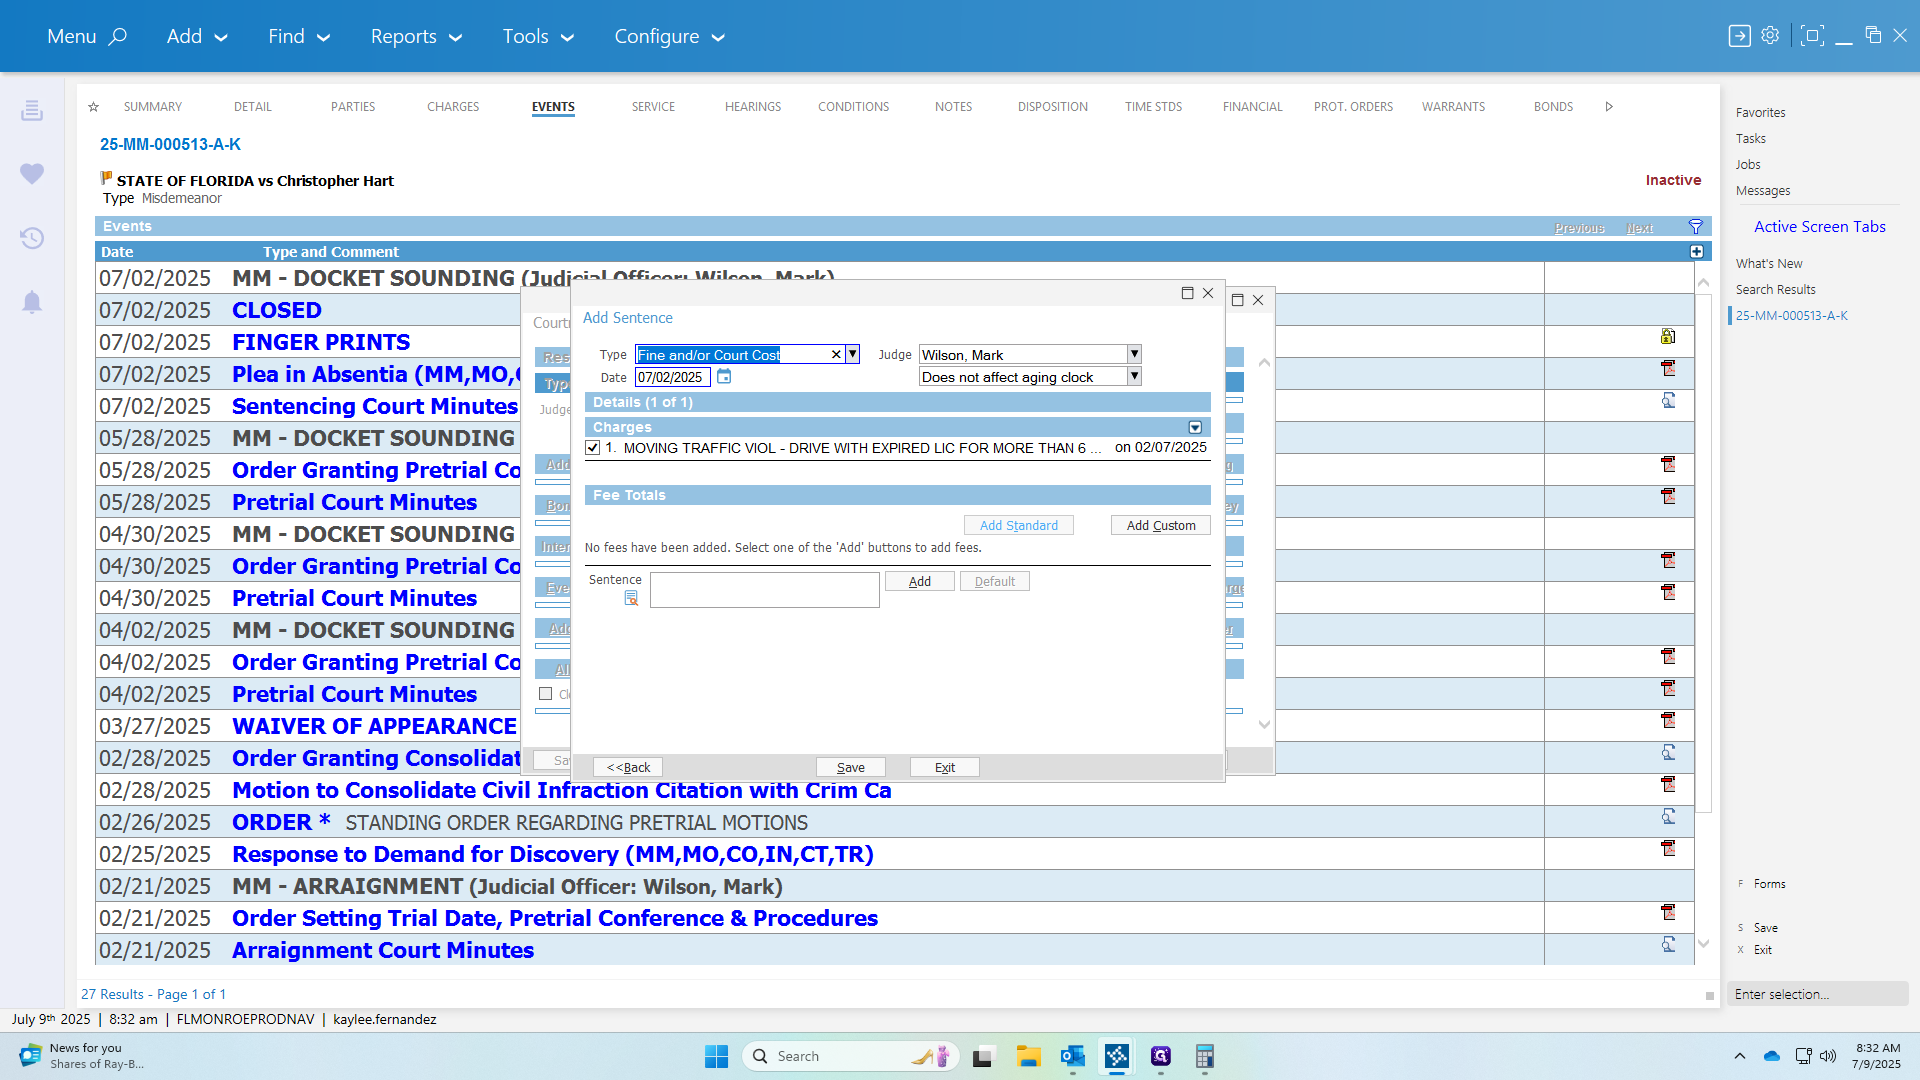Click the left sidebar heart favorites icon
Screen dimensions: 1920x1080
32,174
